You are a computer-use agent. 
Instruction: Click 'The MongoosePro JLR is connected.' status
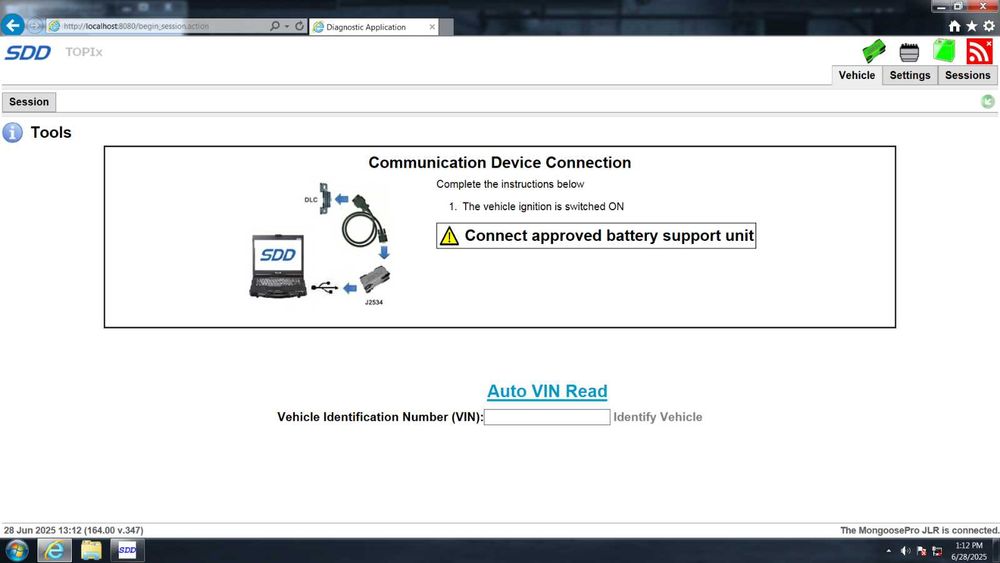coord(920,530)
